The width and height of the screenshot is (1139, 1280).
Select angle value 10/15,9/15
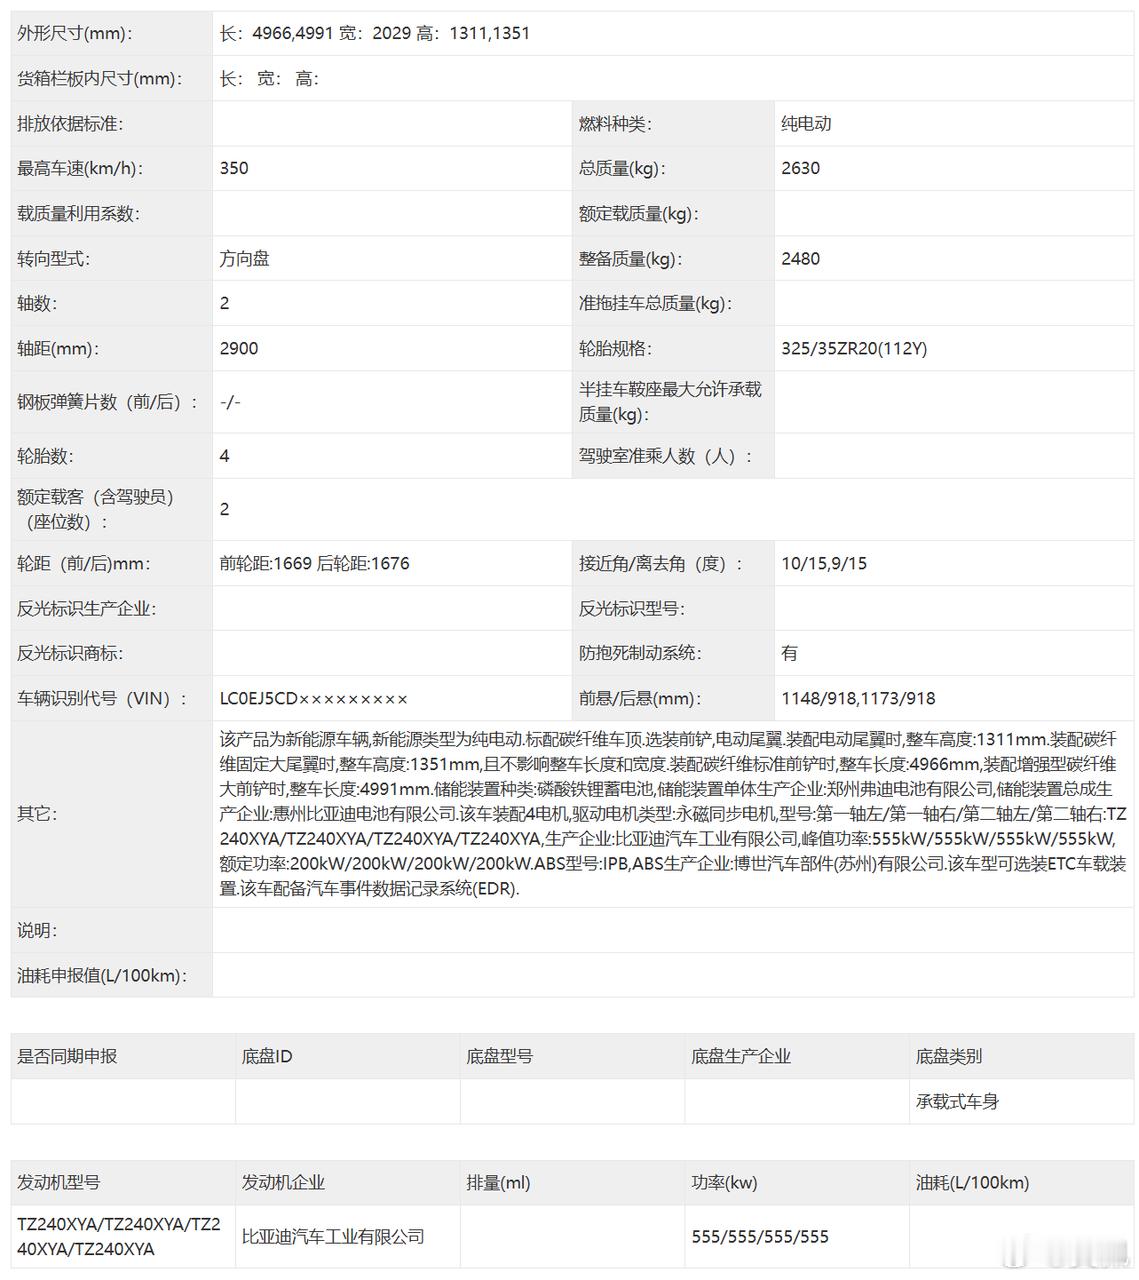pyautogui.click(x=824, y=563)
